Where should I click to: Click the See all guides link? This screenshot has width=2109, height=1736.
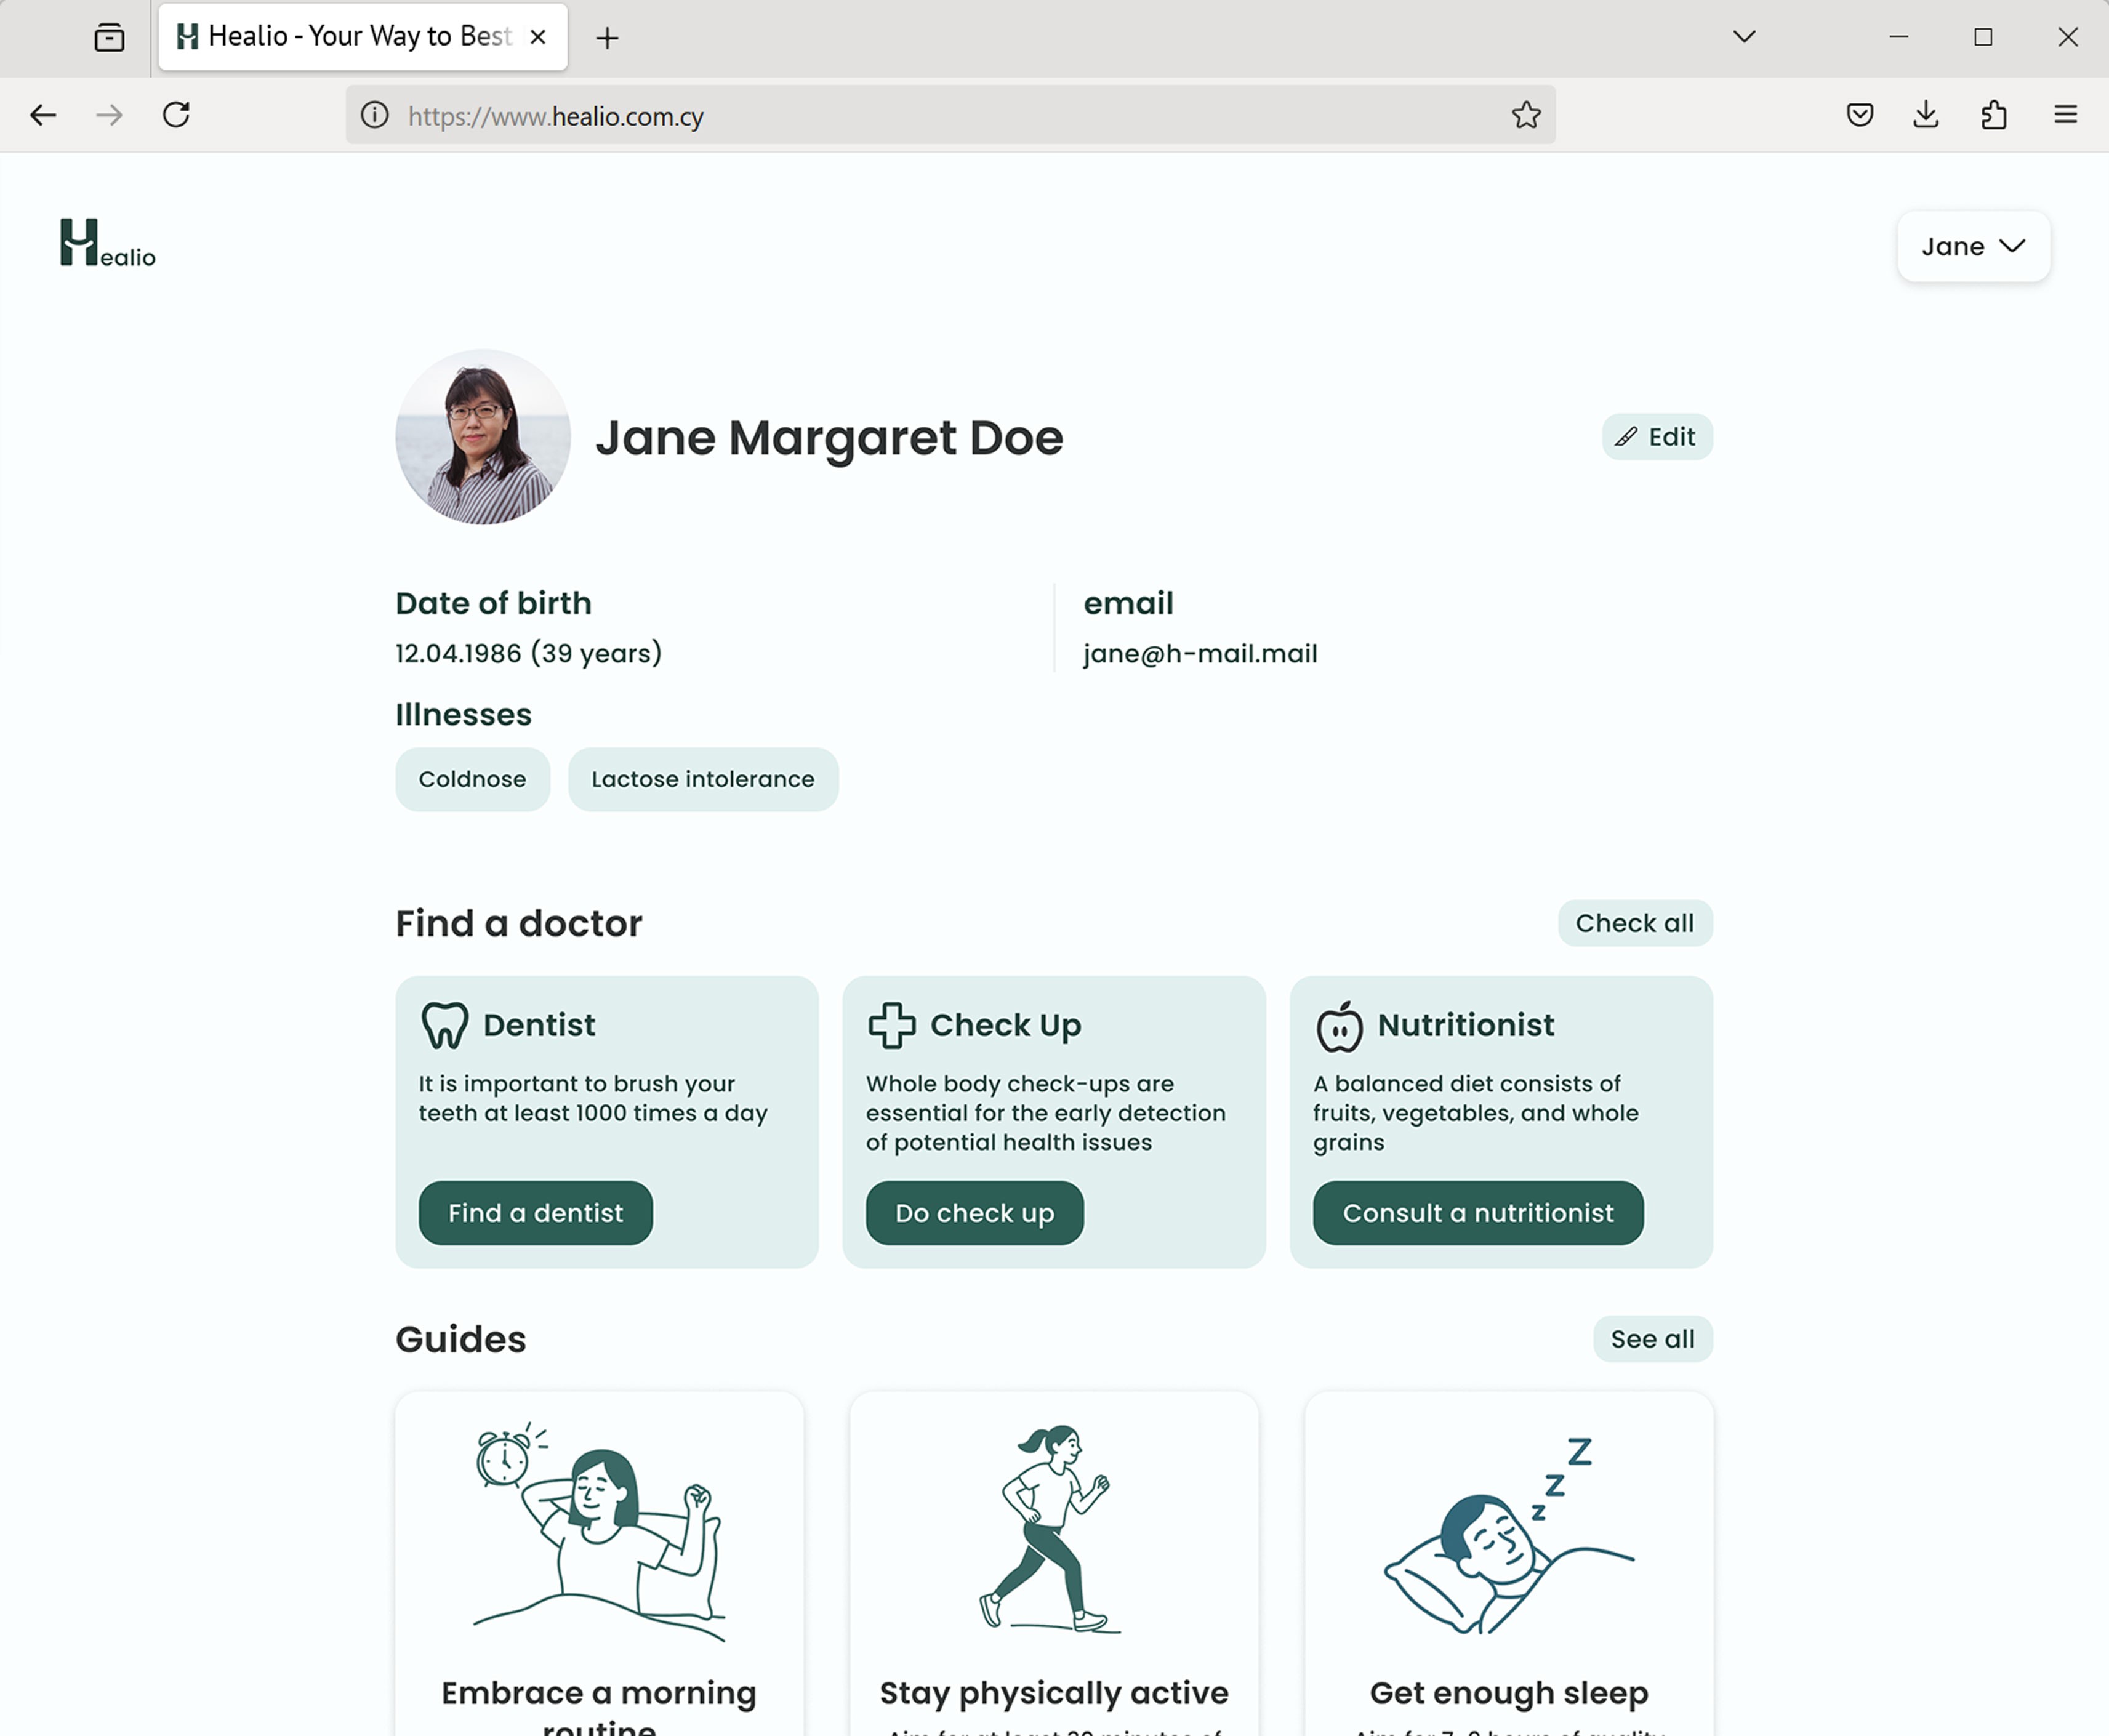(x=1651, y=1338)
